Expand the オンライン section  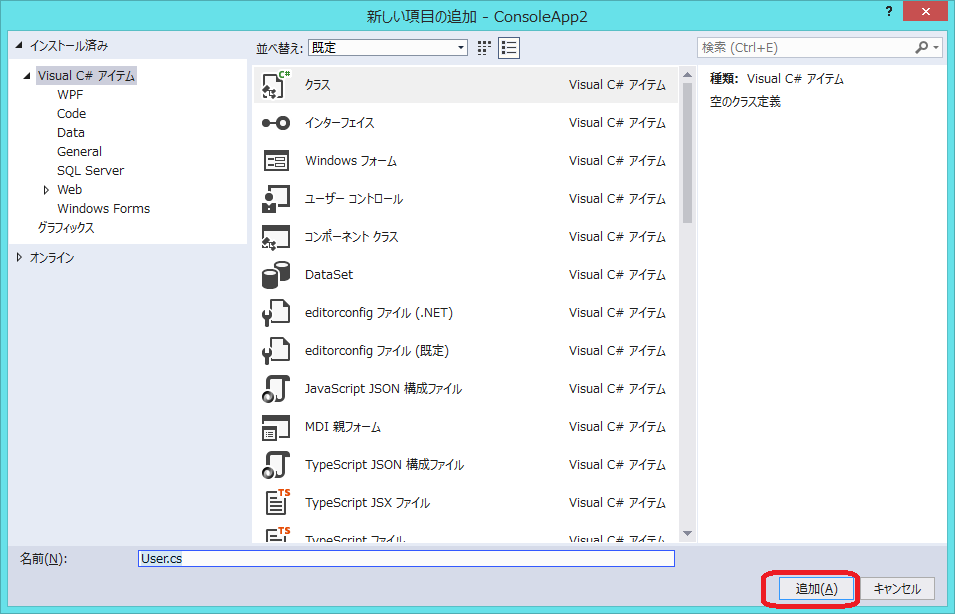pos(19,257)
